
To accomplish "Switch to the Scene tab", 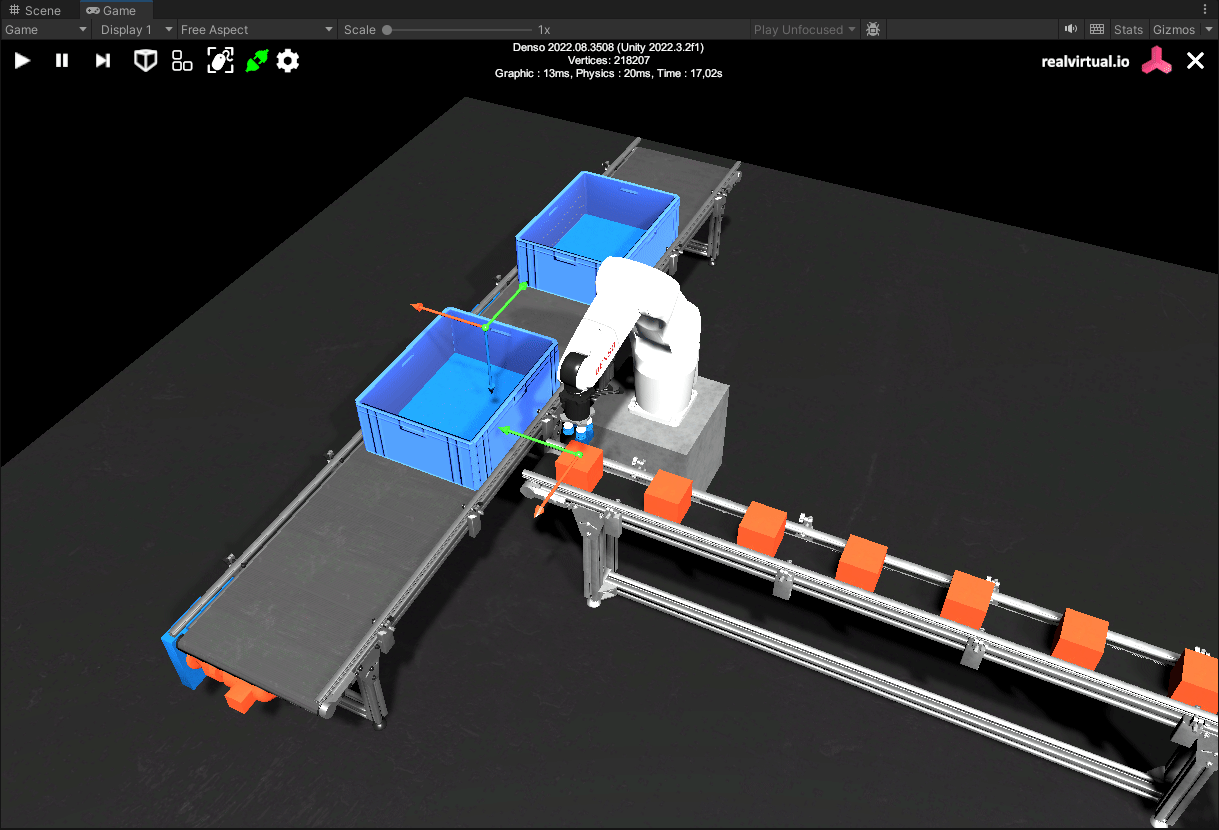I will tap(36, 10).
